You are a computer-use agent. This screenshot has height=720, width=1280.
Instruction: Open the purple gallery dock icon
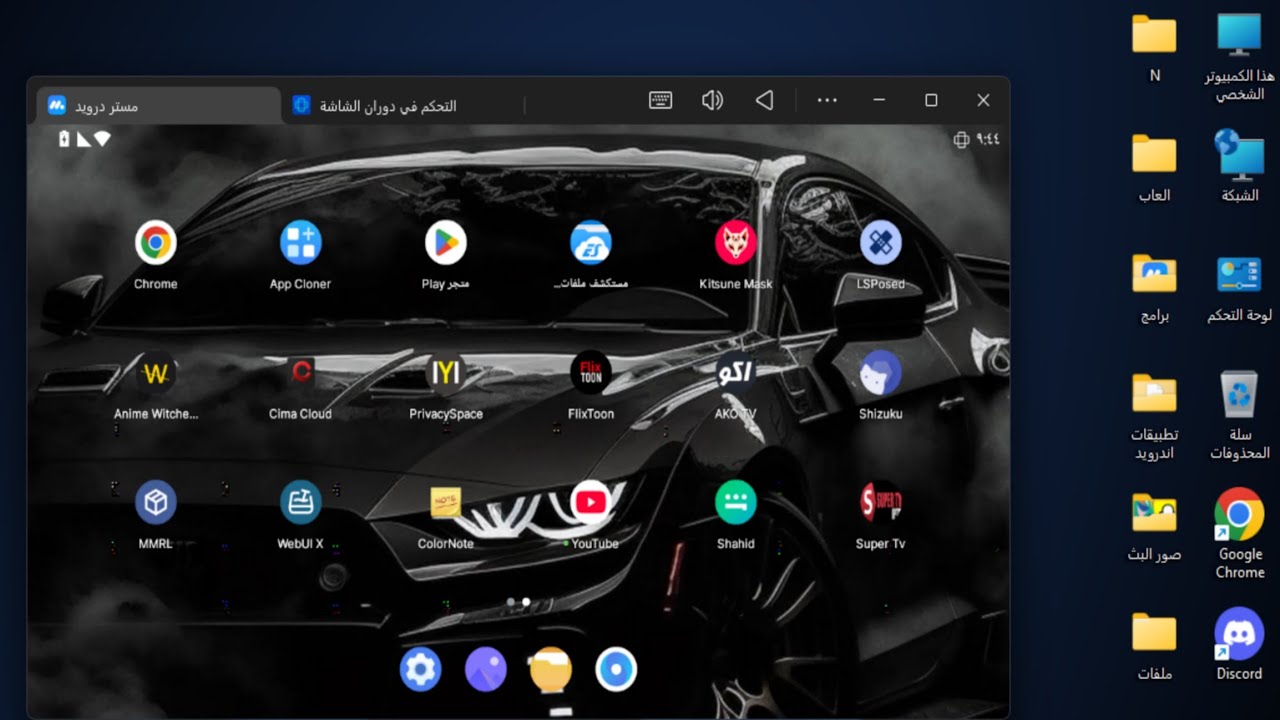click(486, 670)
